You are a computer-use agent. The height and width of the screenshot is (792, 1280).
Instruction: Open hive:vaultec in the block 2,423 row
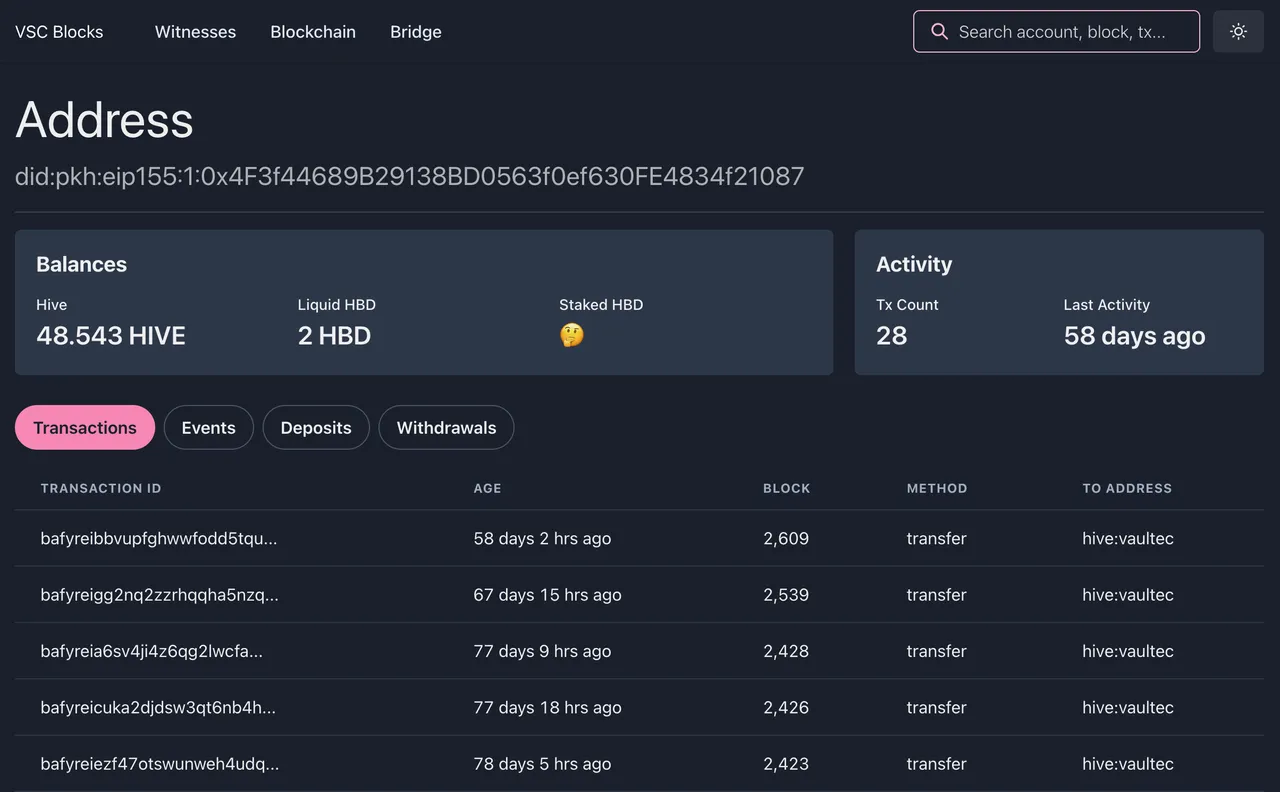click(x=1128, y=764)
